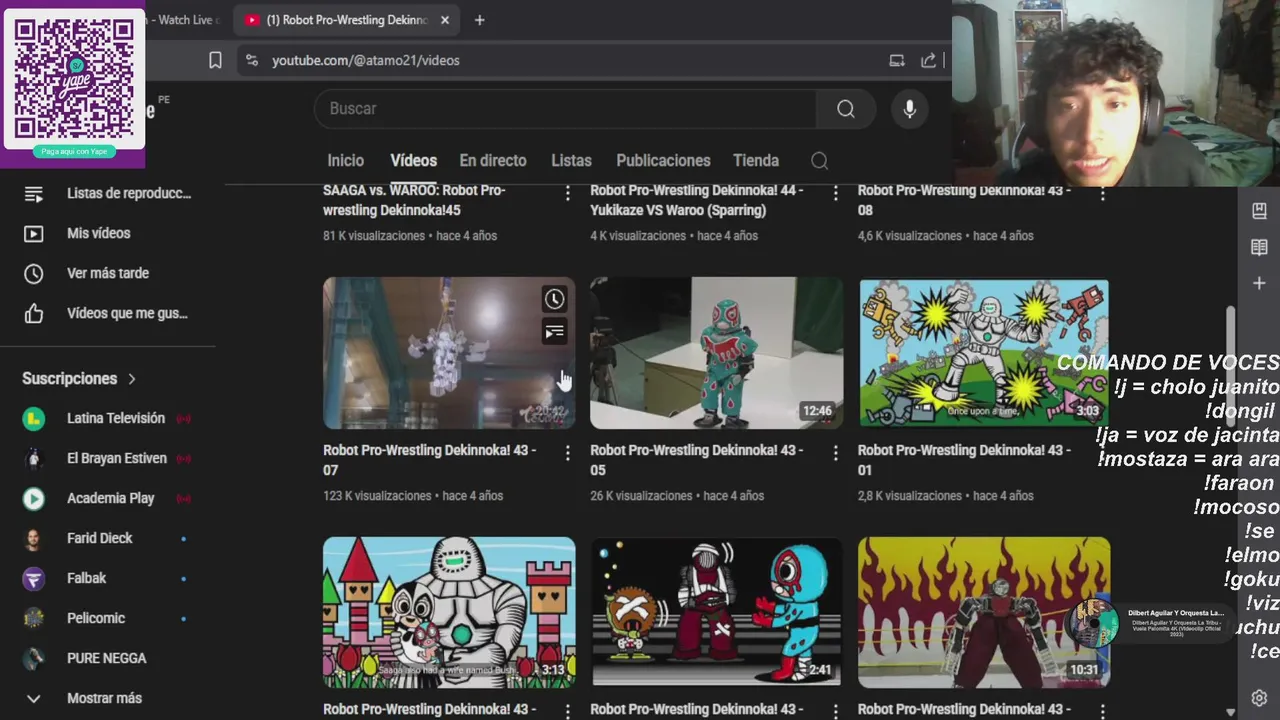Image resolution: width=1280 pixels, height=720 pixels.
Task: Click the thumbs-up Vídeos que me gustan icon
Action: [x=33, y=313]
